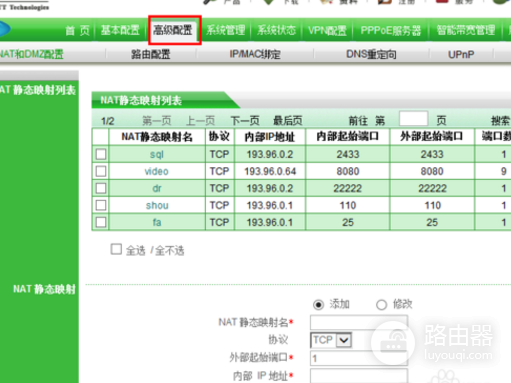Check the dr mapping row checkbox

pyautogui.click(x=101, y=188)
